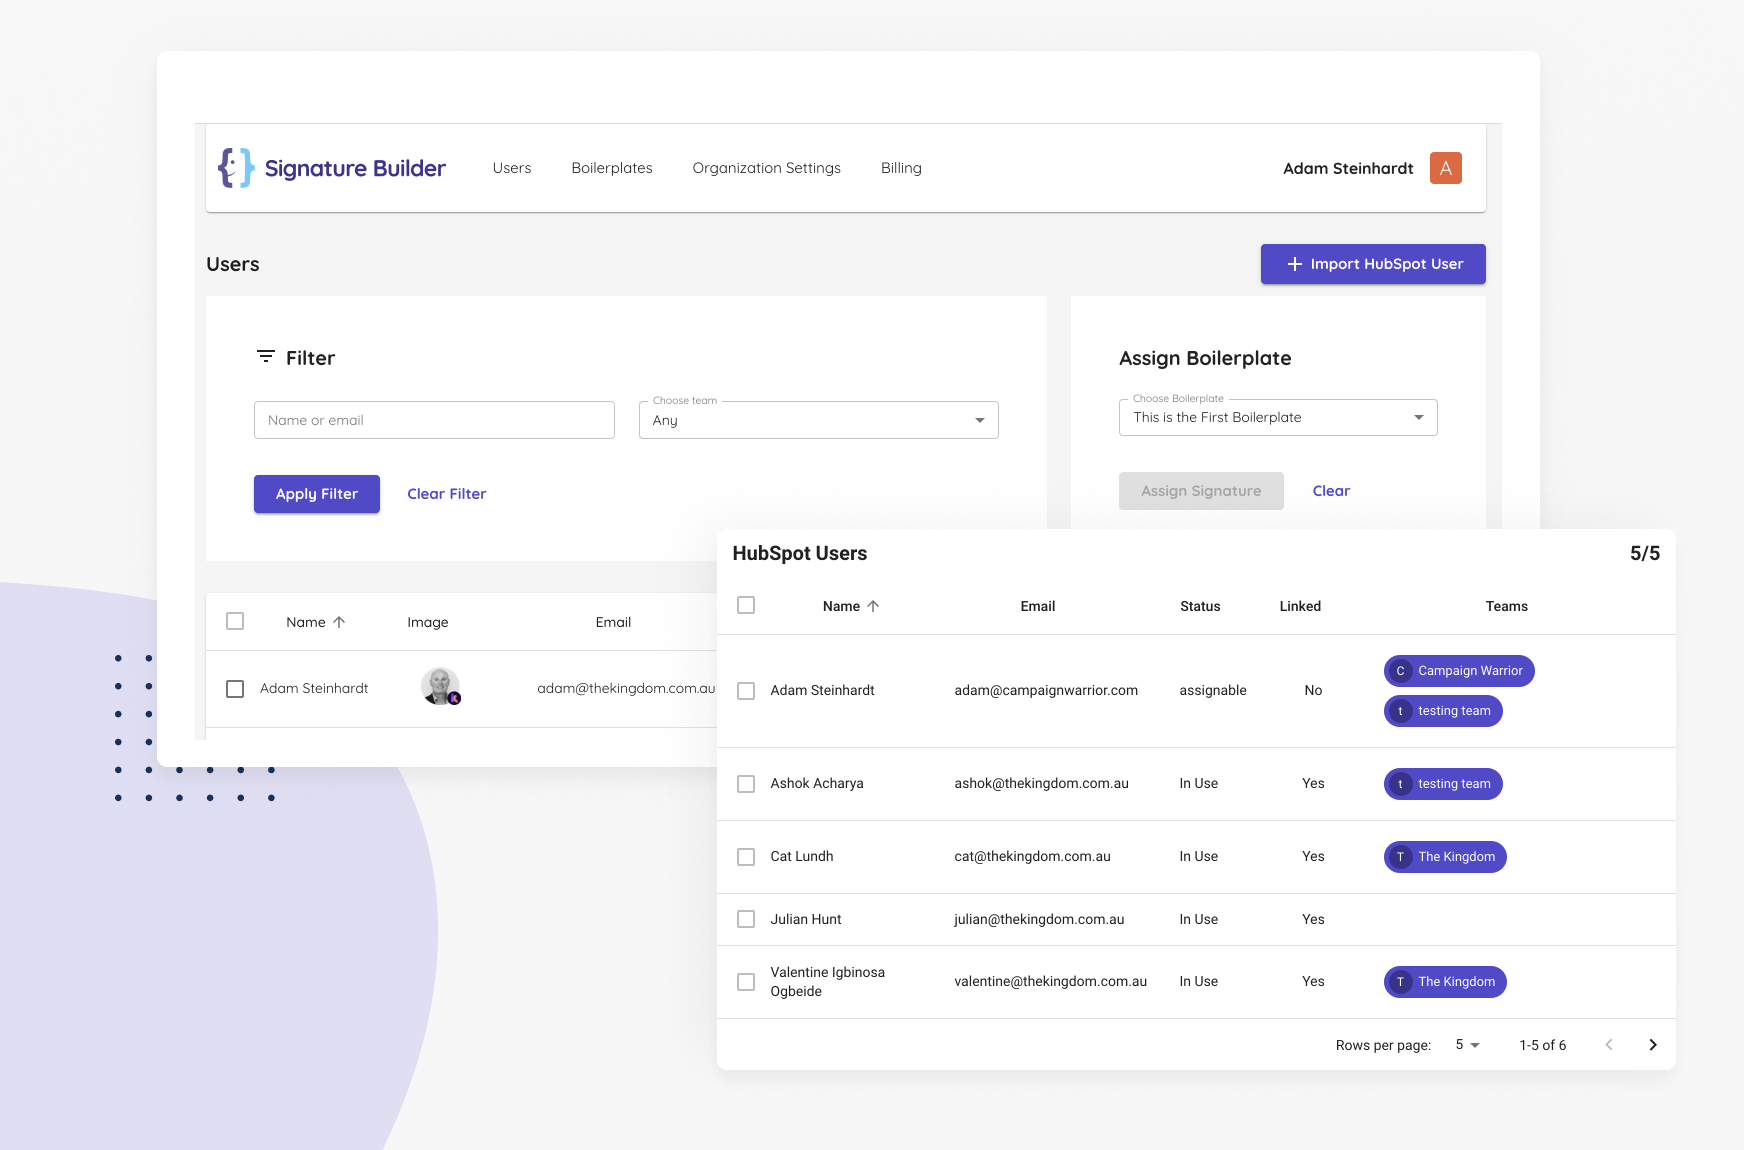Check Ashok Acharya's row checkbox
Image resolution: width=1744 pixels, height=1150 pixels.
coord(746,784)
